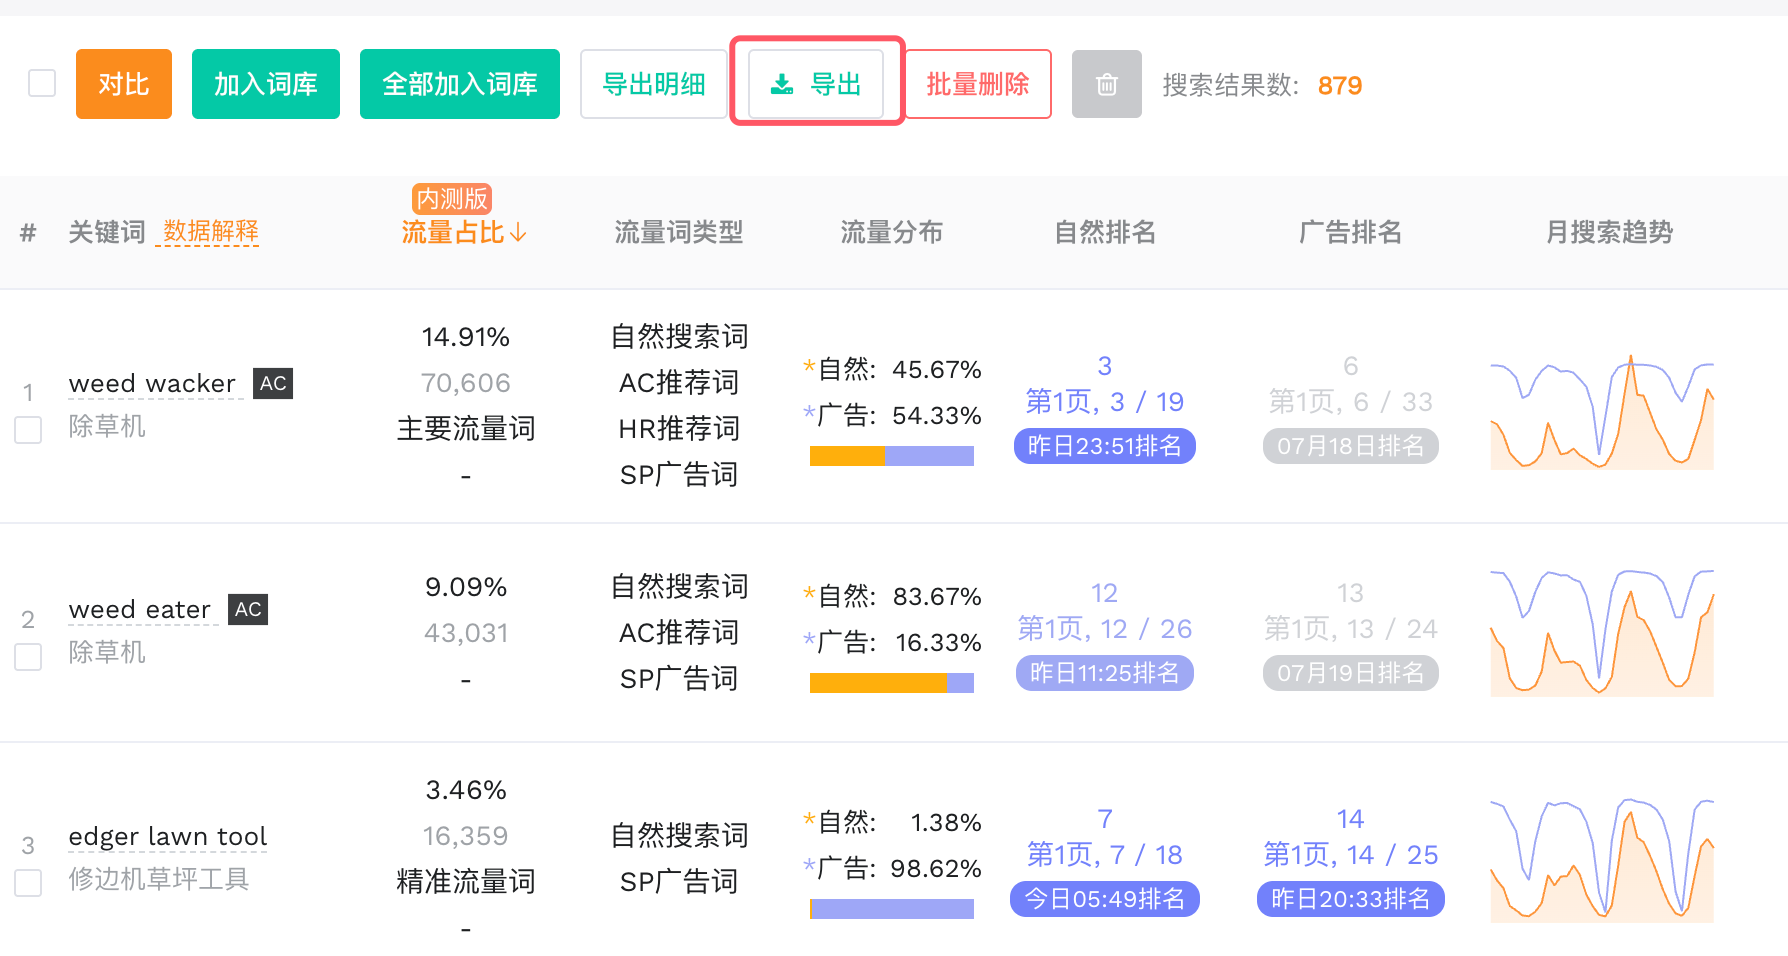Sort by 流量占比 descending arrow
The height and width of the screenshot is (956, 1788).
pos(518,233)
